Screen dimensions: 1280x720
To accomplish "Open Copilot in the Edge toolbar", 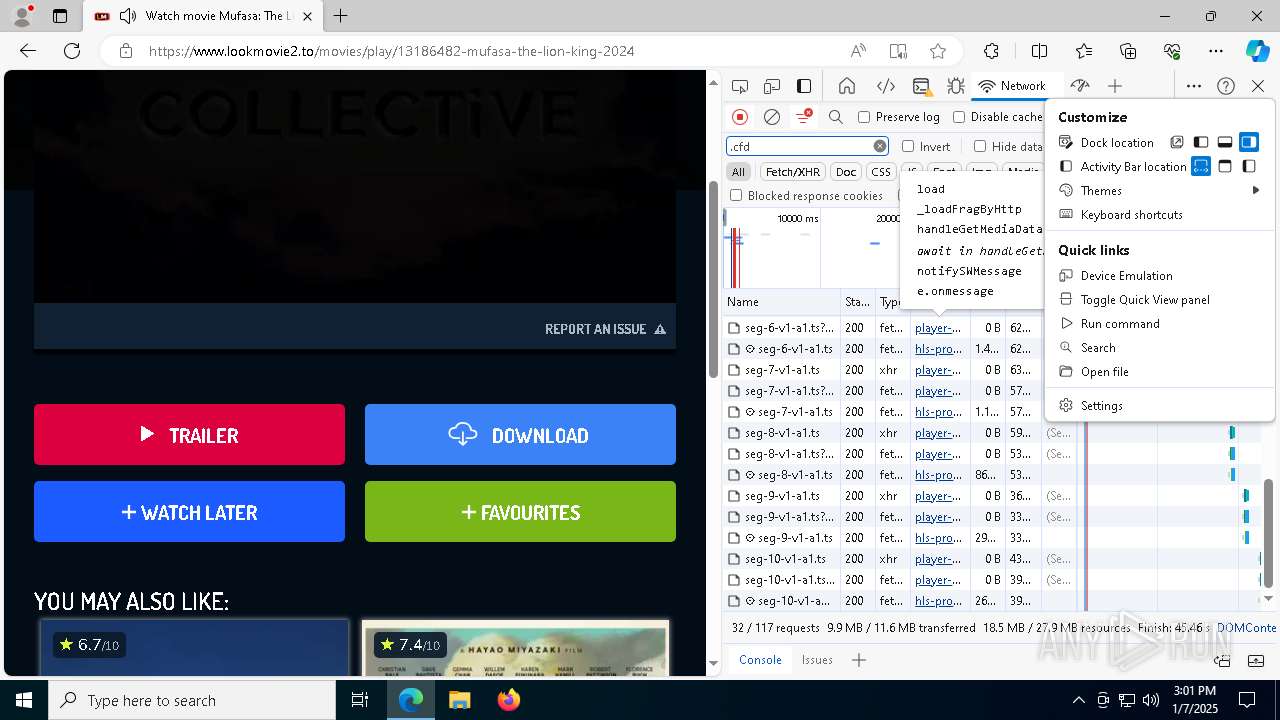I will click(x=1257, y=51).
